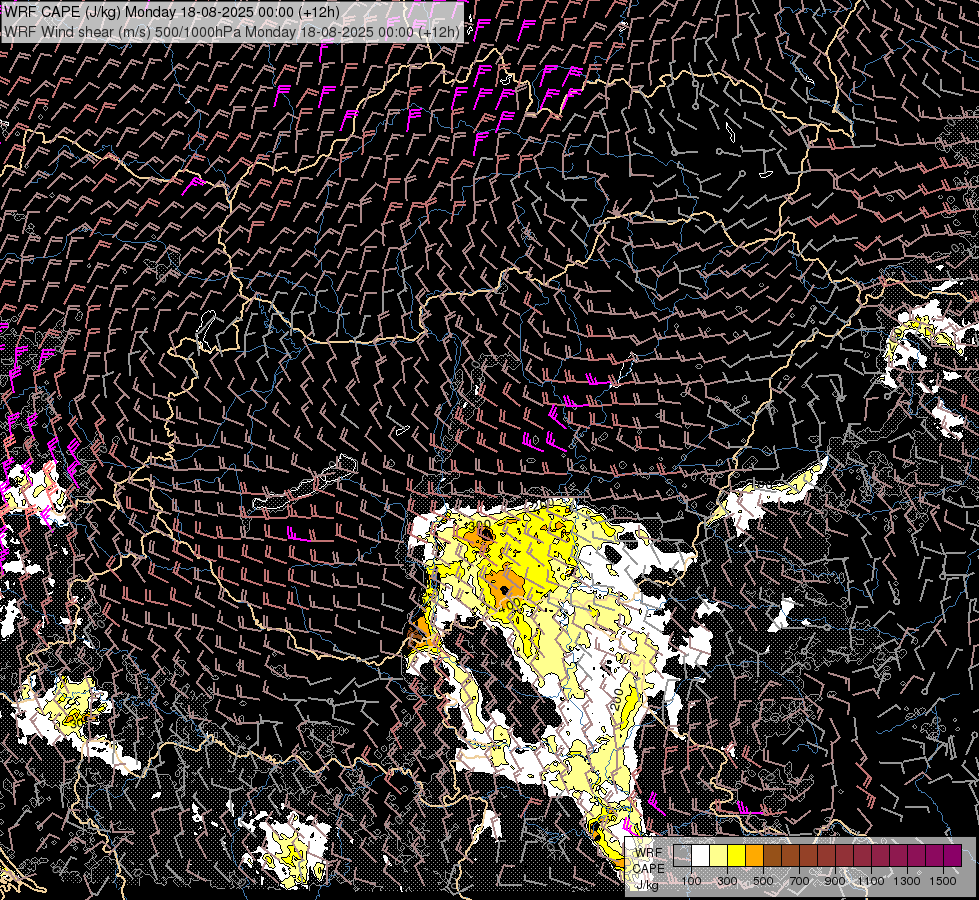Click the legend label 300
The height and width of the screenshot is (900, 979).
coord(727,881)
